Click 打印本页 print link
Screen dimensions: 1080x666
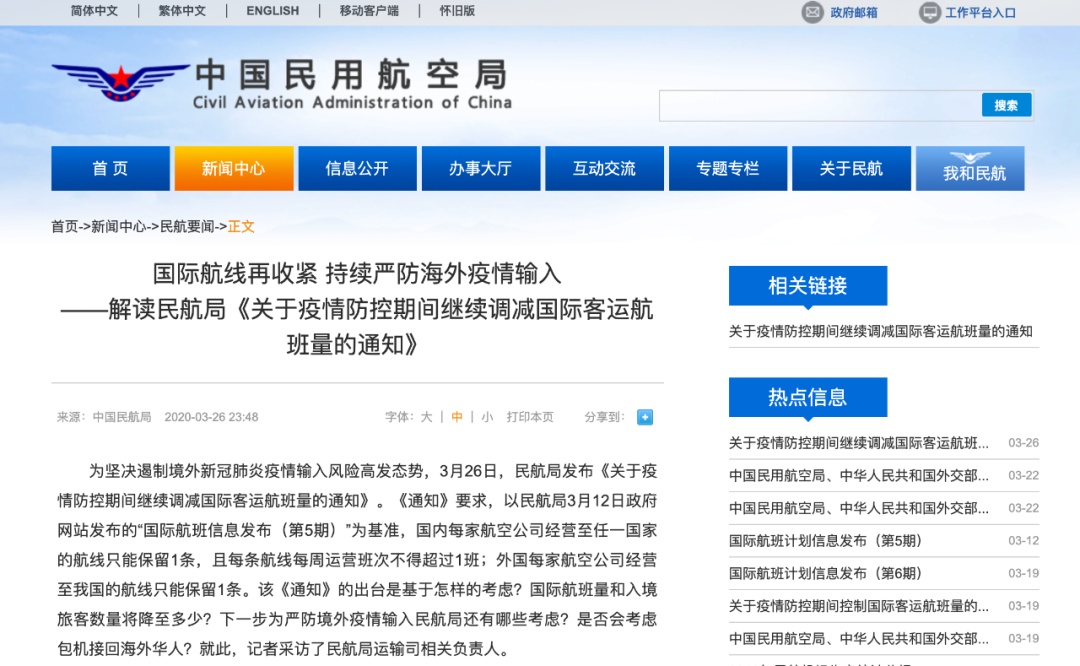(530, 417)
